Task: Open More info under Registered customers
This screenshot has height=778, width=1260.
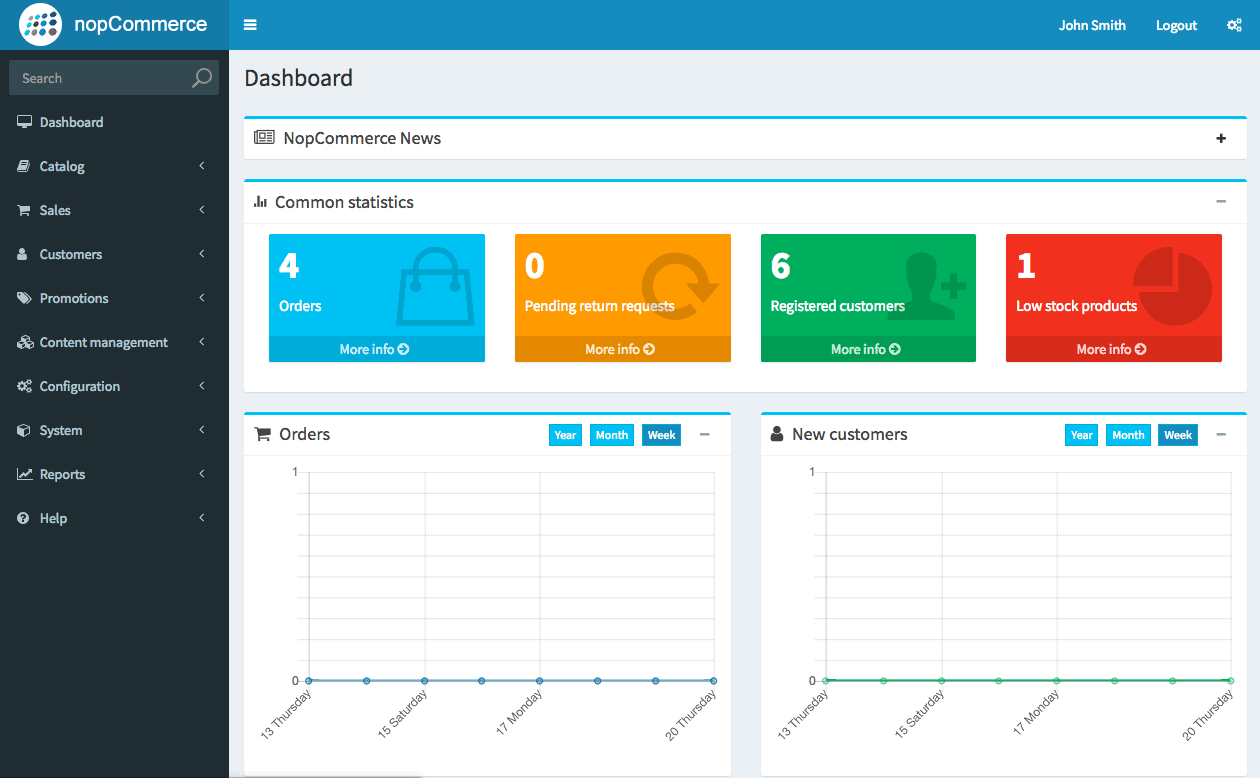Action: tap(868, 349)
